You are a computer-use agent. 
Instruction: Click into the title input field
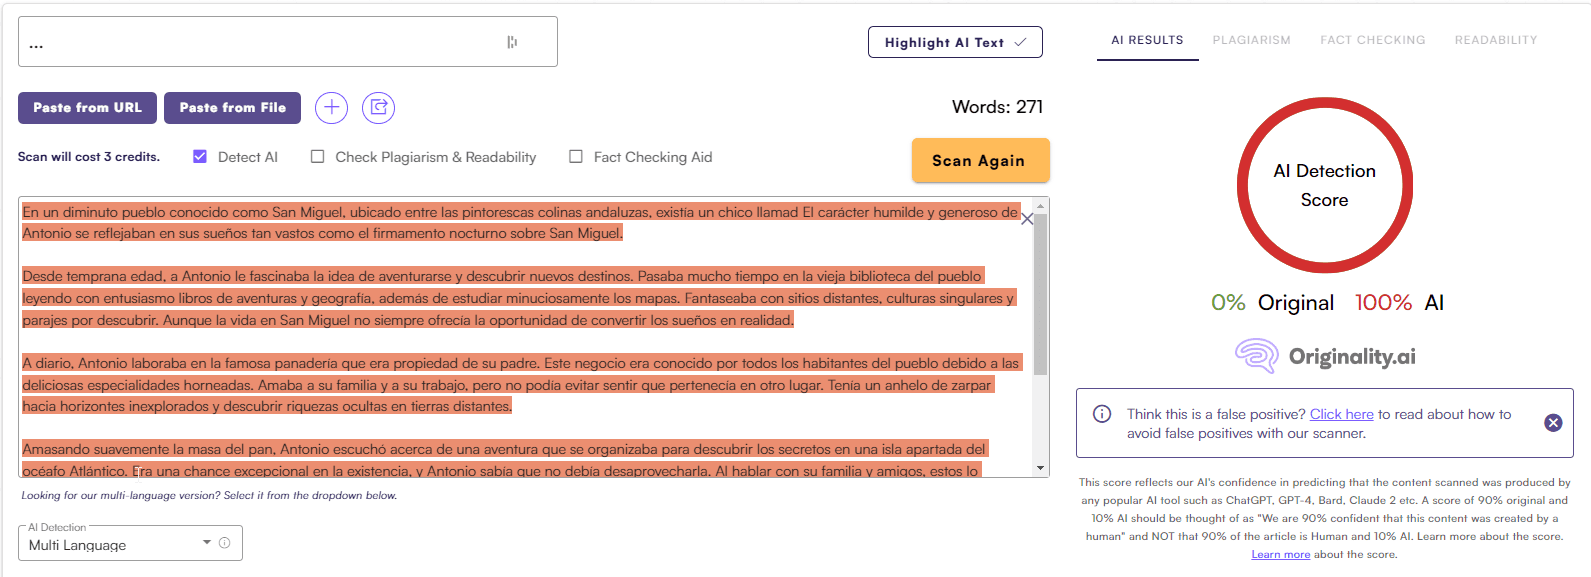point(260,42)
